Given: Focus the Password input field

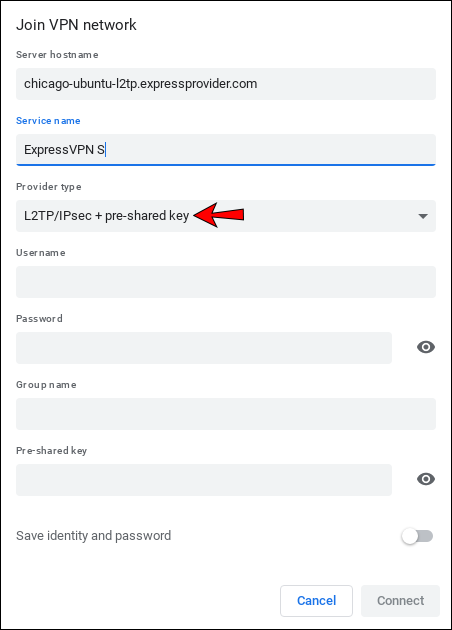Looking at the screenshot, I should (204, 348).
